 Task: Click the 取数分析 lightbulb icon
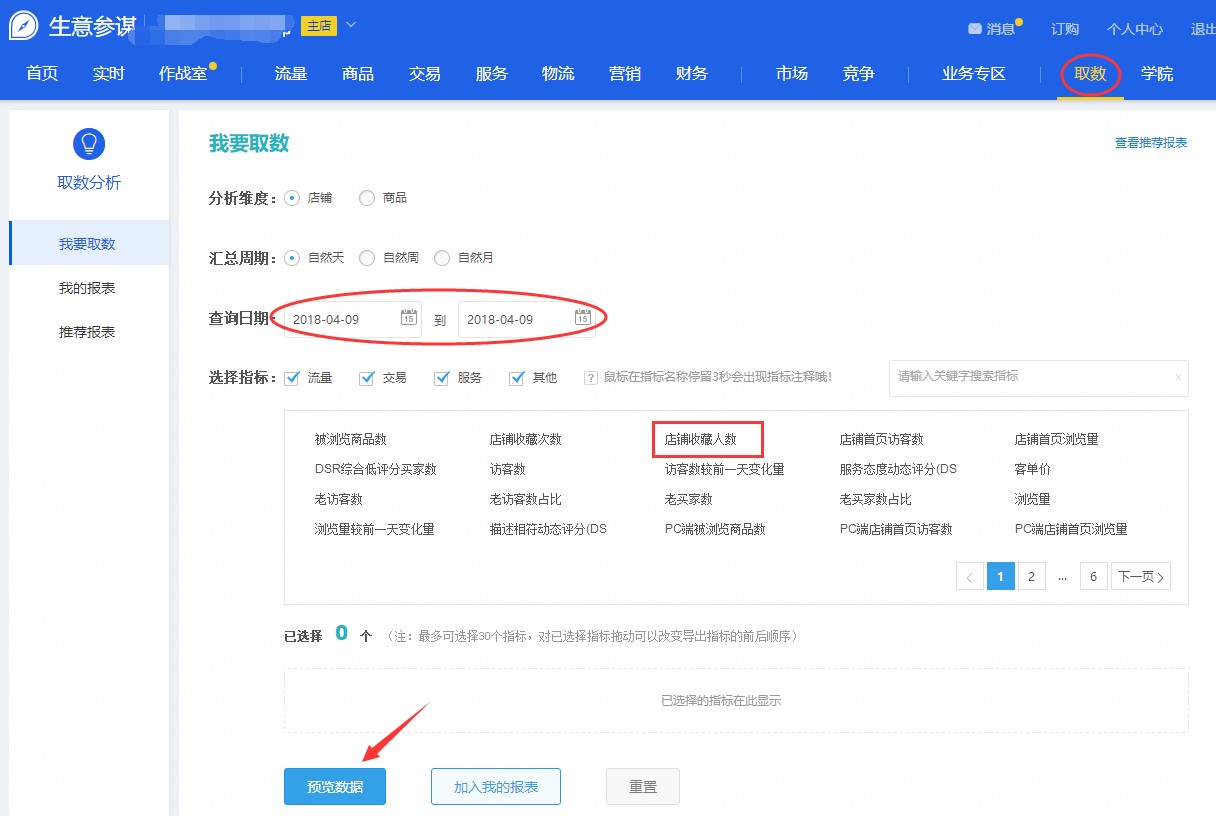click(89, 144)
